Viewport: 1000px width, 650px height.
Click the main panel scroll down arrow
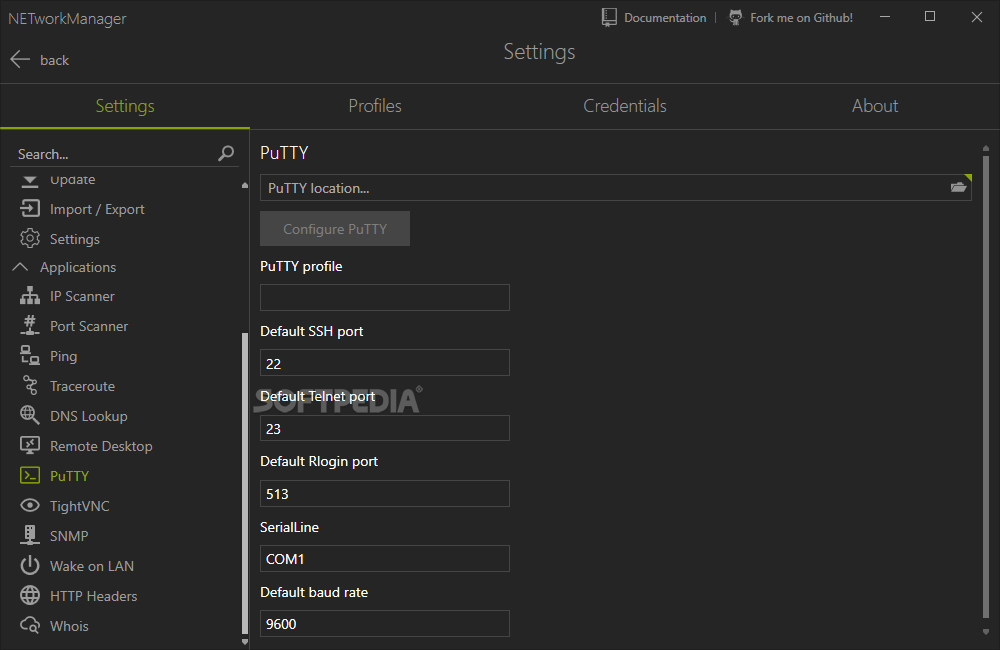(986, 632)
